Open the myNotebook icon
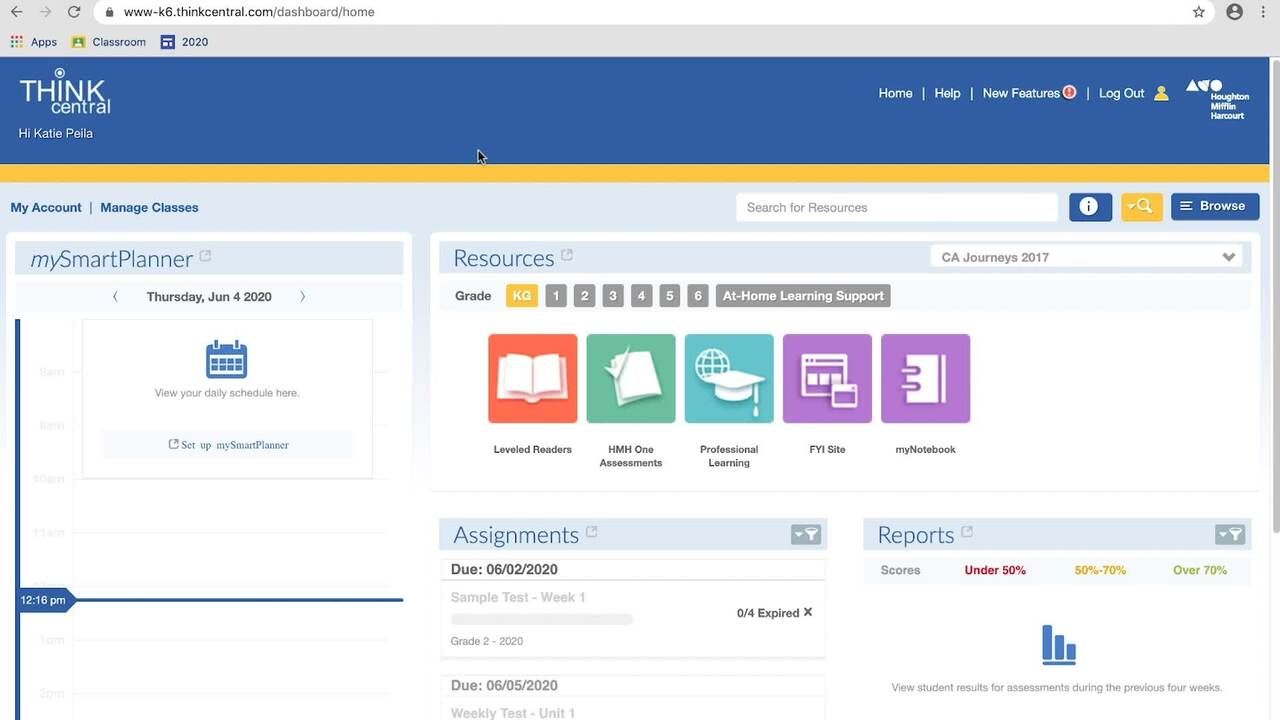The width and height of the screenshot is (1280, 720). point(925,378)
